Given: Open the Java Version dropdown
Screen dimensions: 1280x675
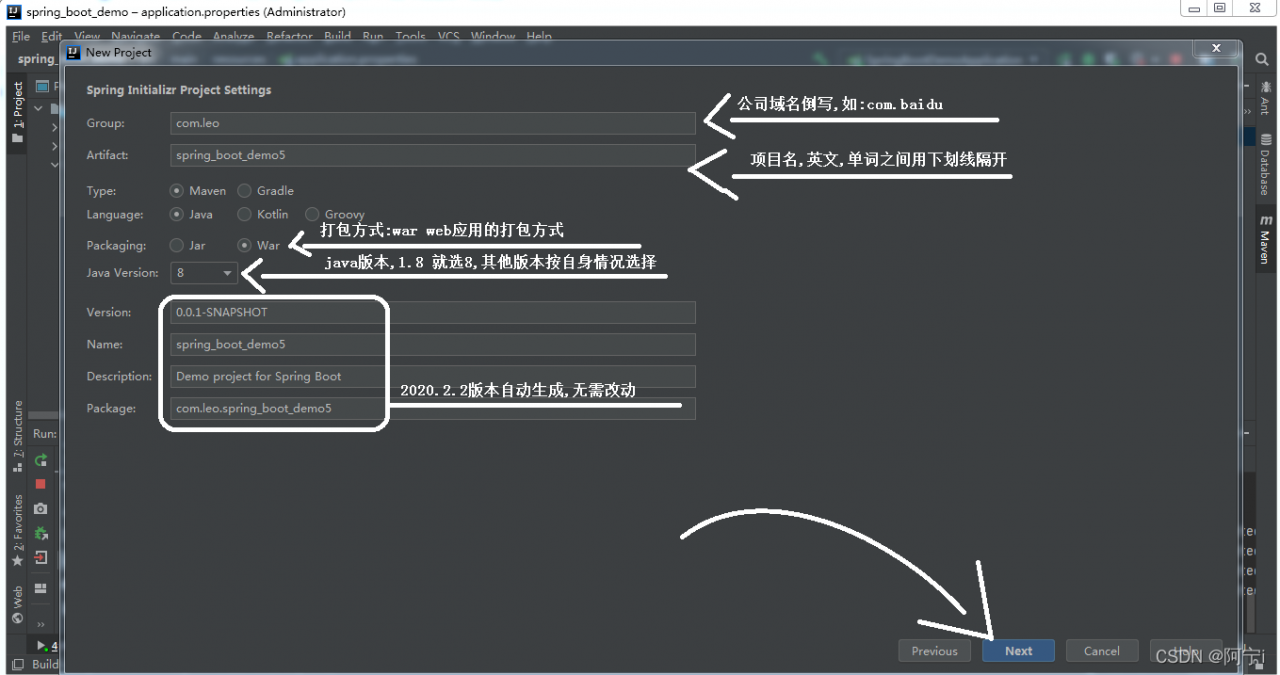Looking at the screenshot, I should [x=204, y=272].
